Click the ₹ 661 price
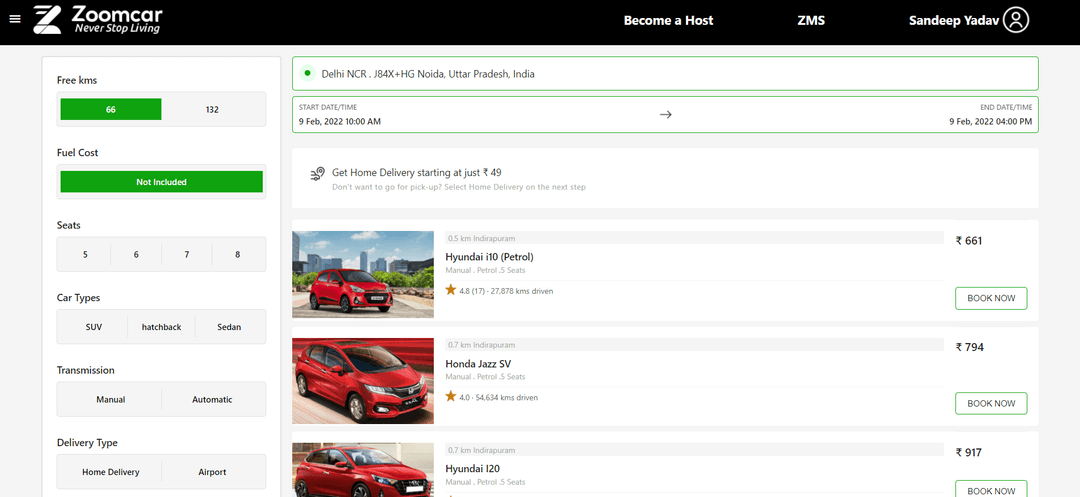Image resolution: width=1080 pixels, height=497 pixels. [x=969, y=240]
